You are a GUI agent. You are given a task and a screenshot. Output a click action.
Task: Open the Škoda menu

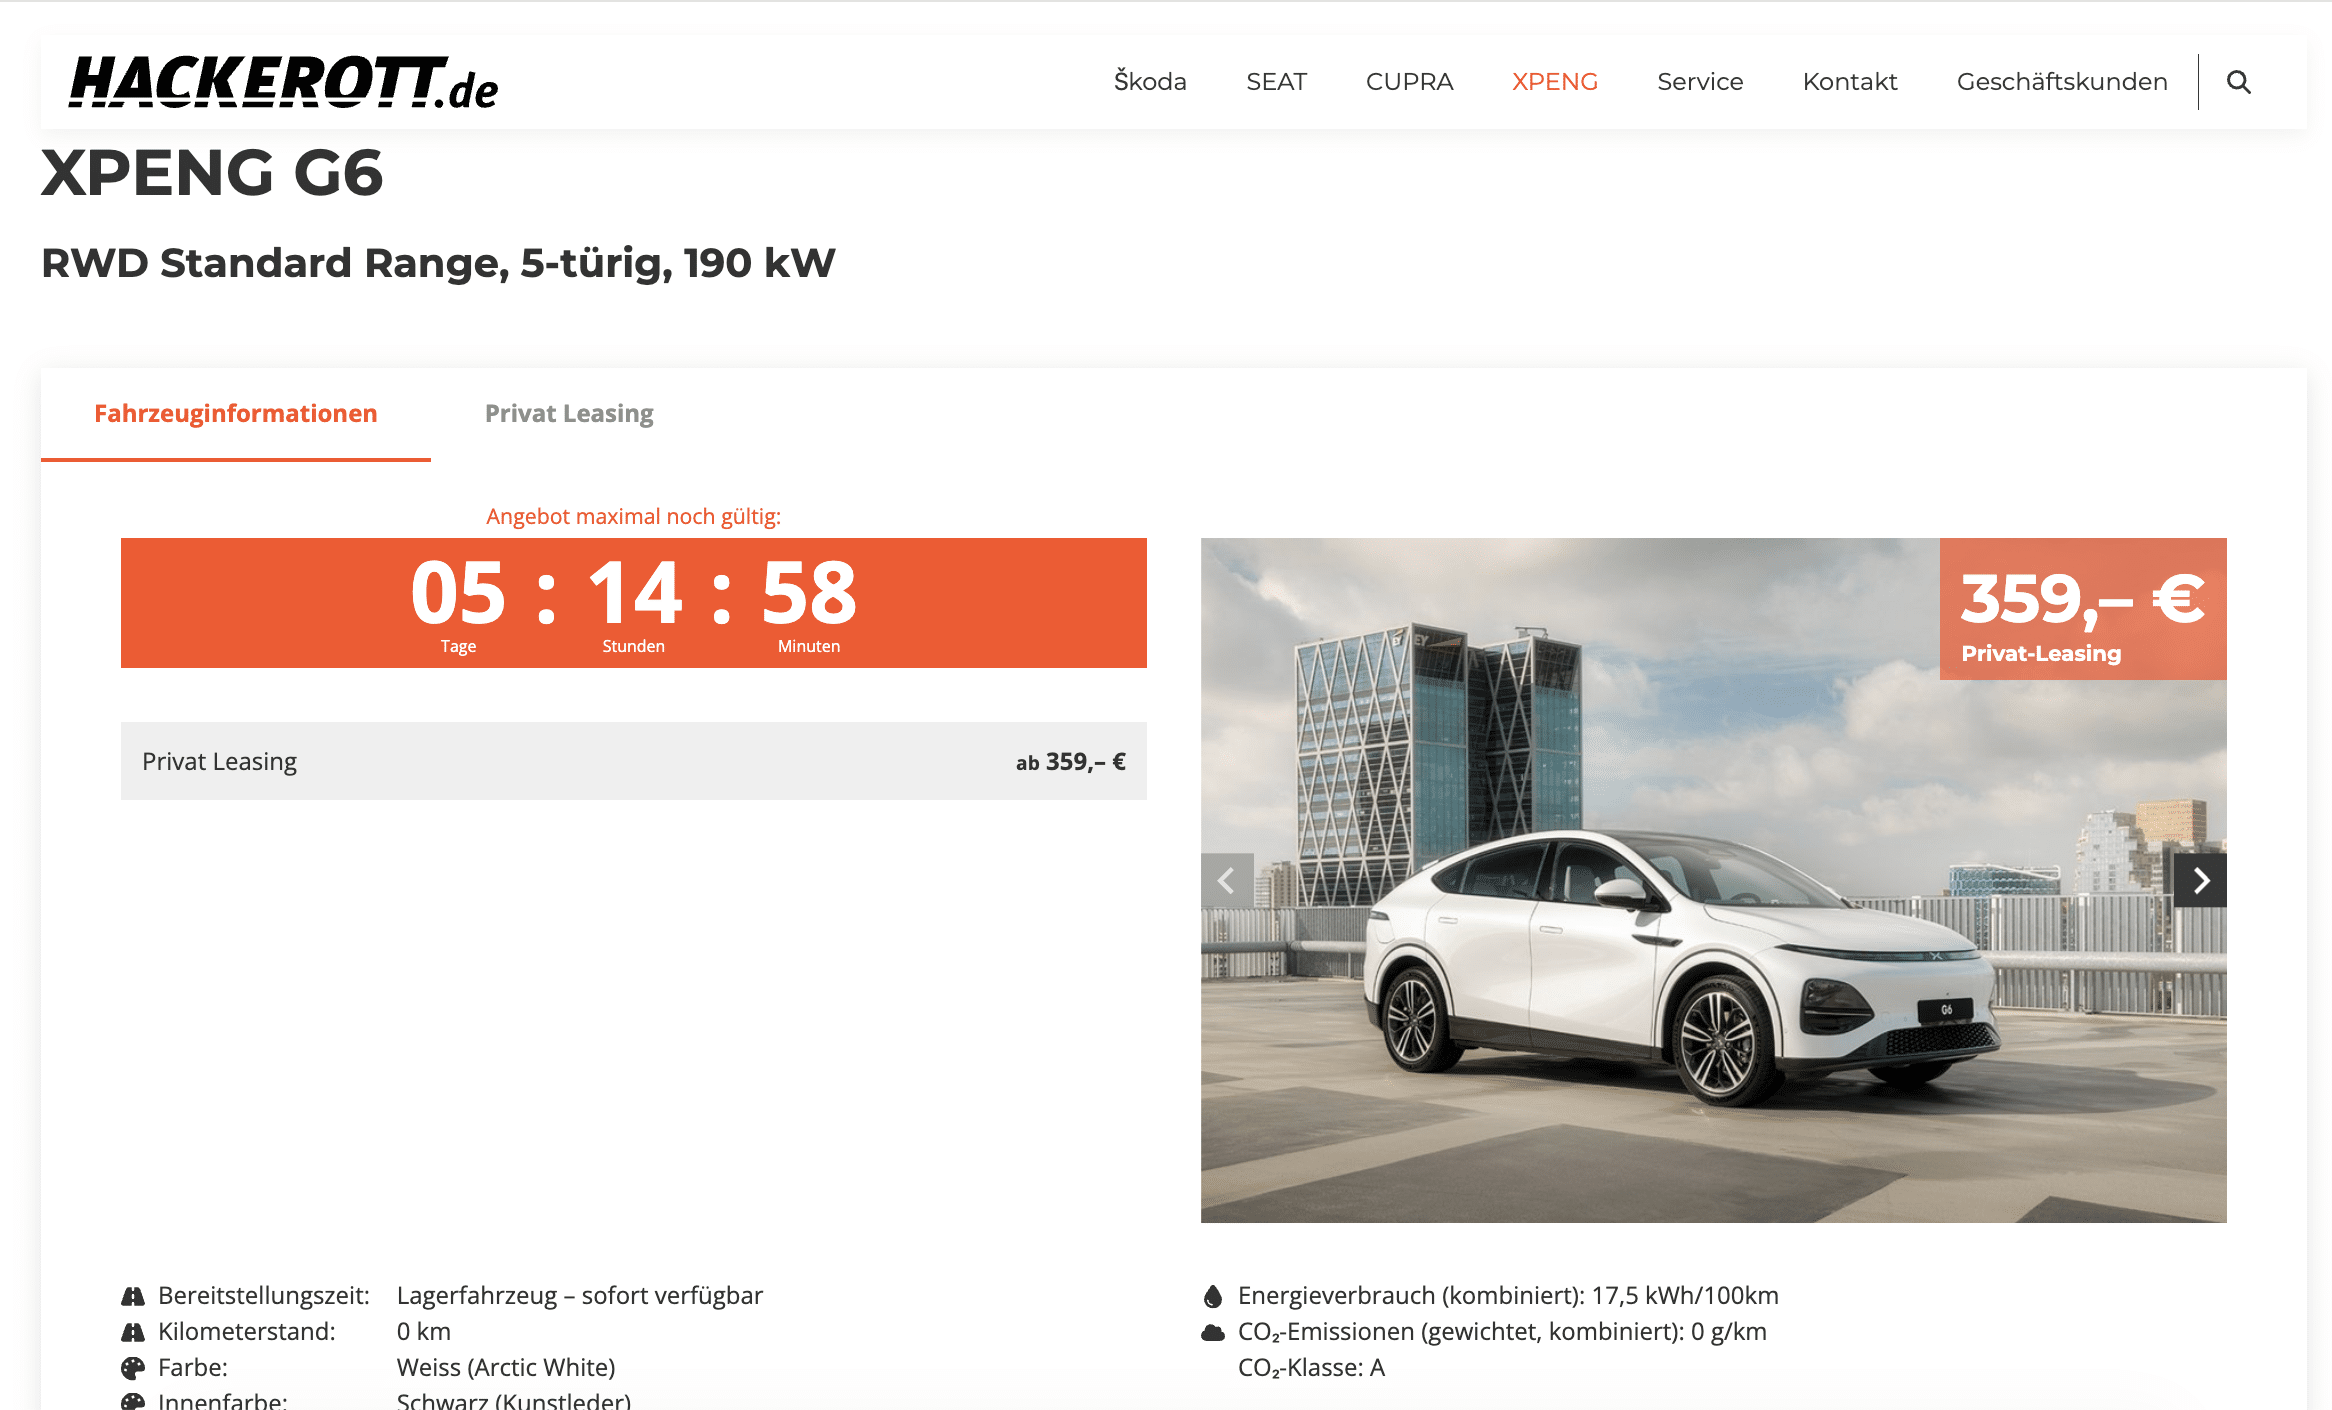pyautogui.click(x=1150, y=82)
